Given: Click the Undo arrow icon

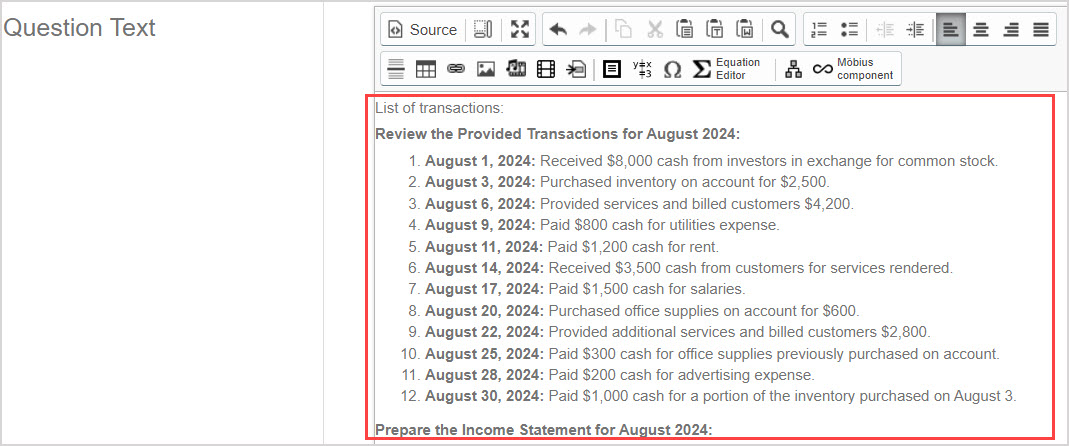Looking at the screenshot, I should tap(558, 30).
